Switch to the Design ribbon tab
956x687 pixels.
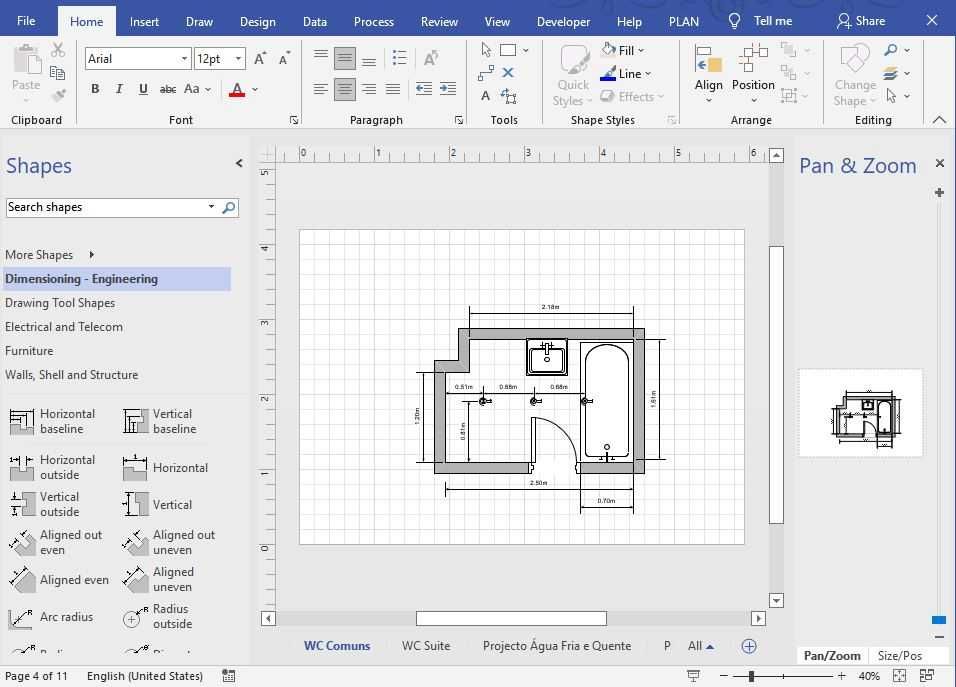[257, 21]
